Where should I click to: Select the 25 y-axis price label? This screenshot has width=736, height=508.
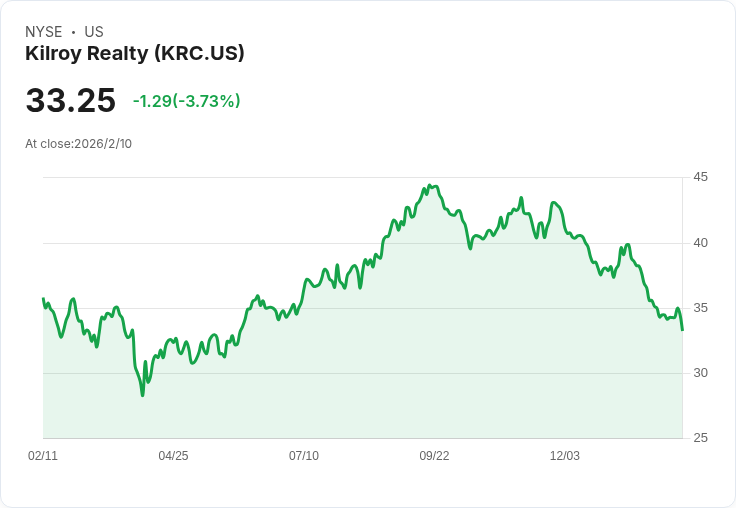tap(701, 438)
